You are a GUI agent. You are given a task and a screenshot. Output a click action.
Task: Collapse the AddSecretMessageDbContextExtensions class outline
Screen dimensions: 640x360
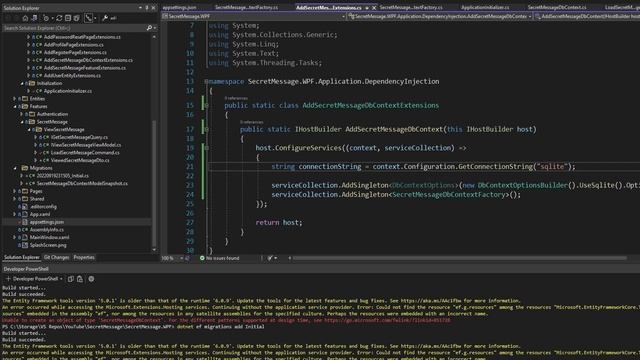(x=207, y=106)
